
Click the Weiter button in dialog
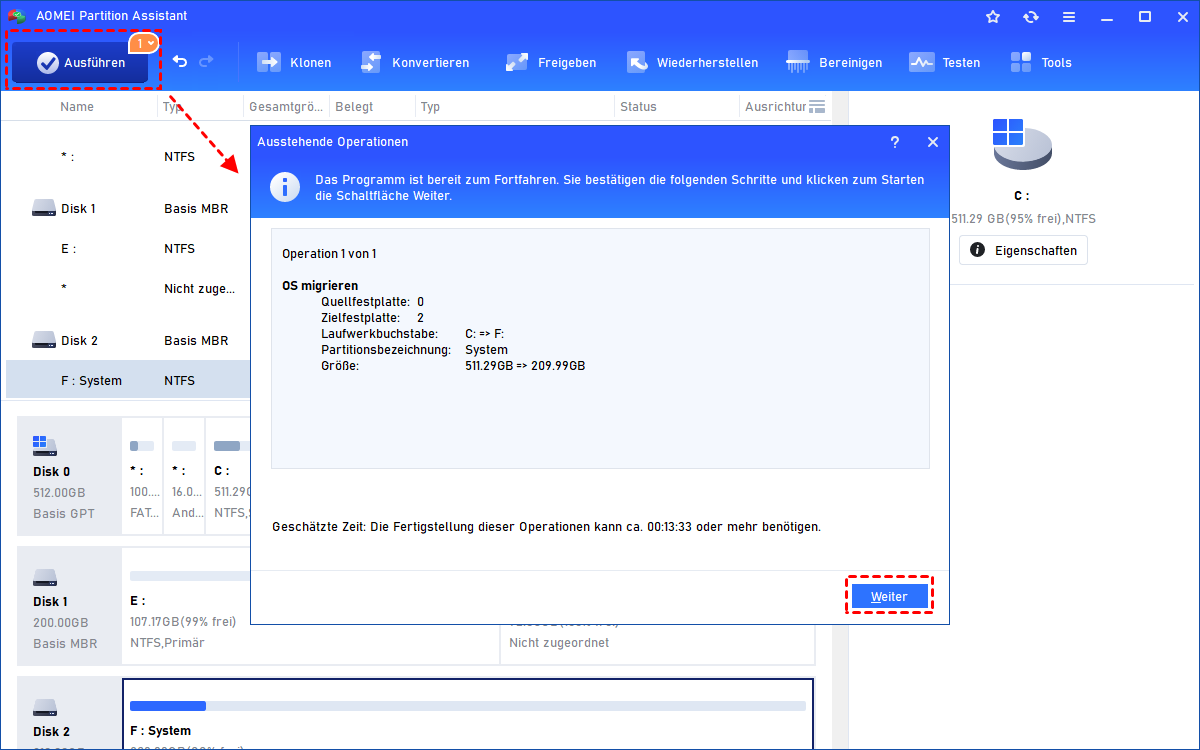(x=889, y=596)
